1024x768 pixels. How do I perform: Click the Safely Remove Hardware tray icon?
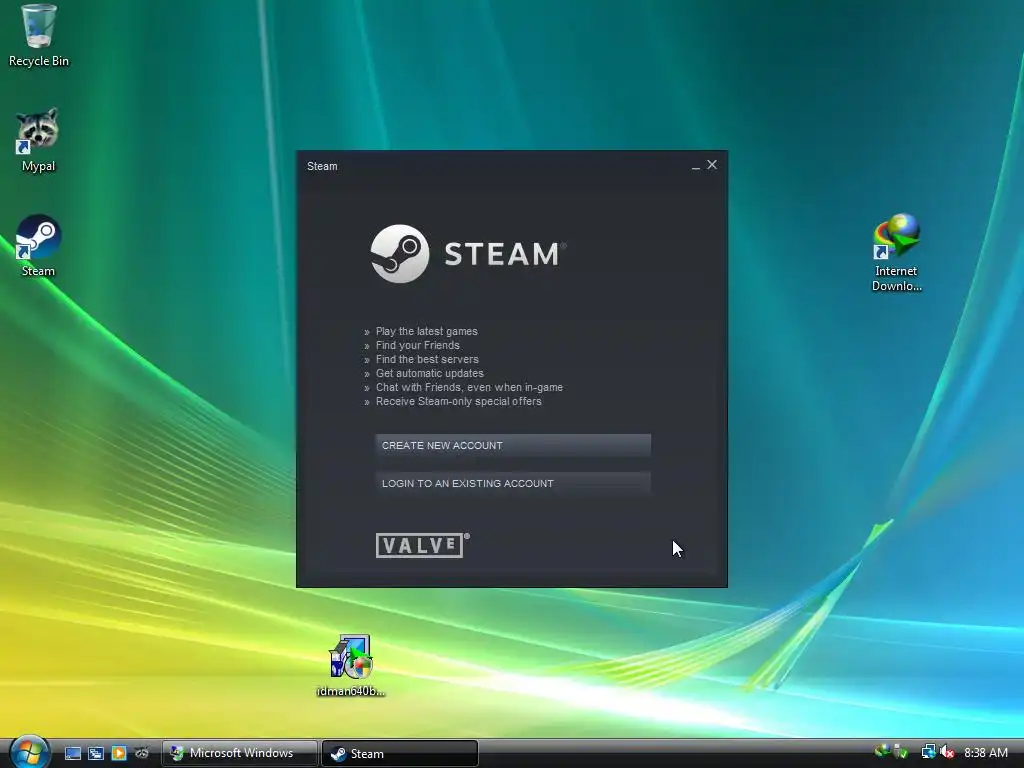pyautogui.click(x=901, y=752)
